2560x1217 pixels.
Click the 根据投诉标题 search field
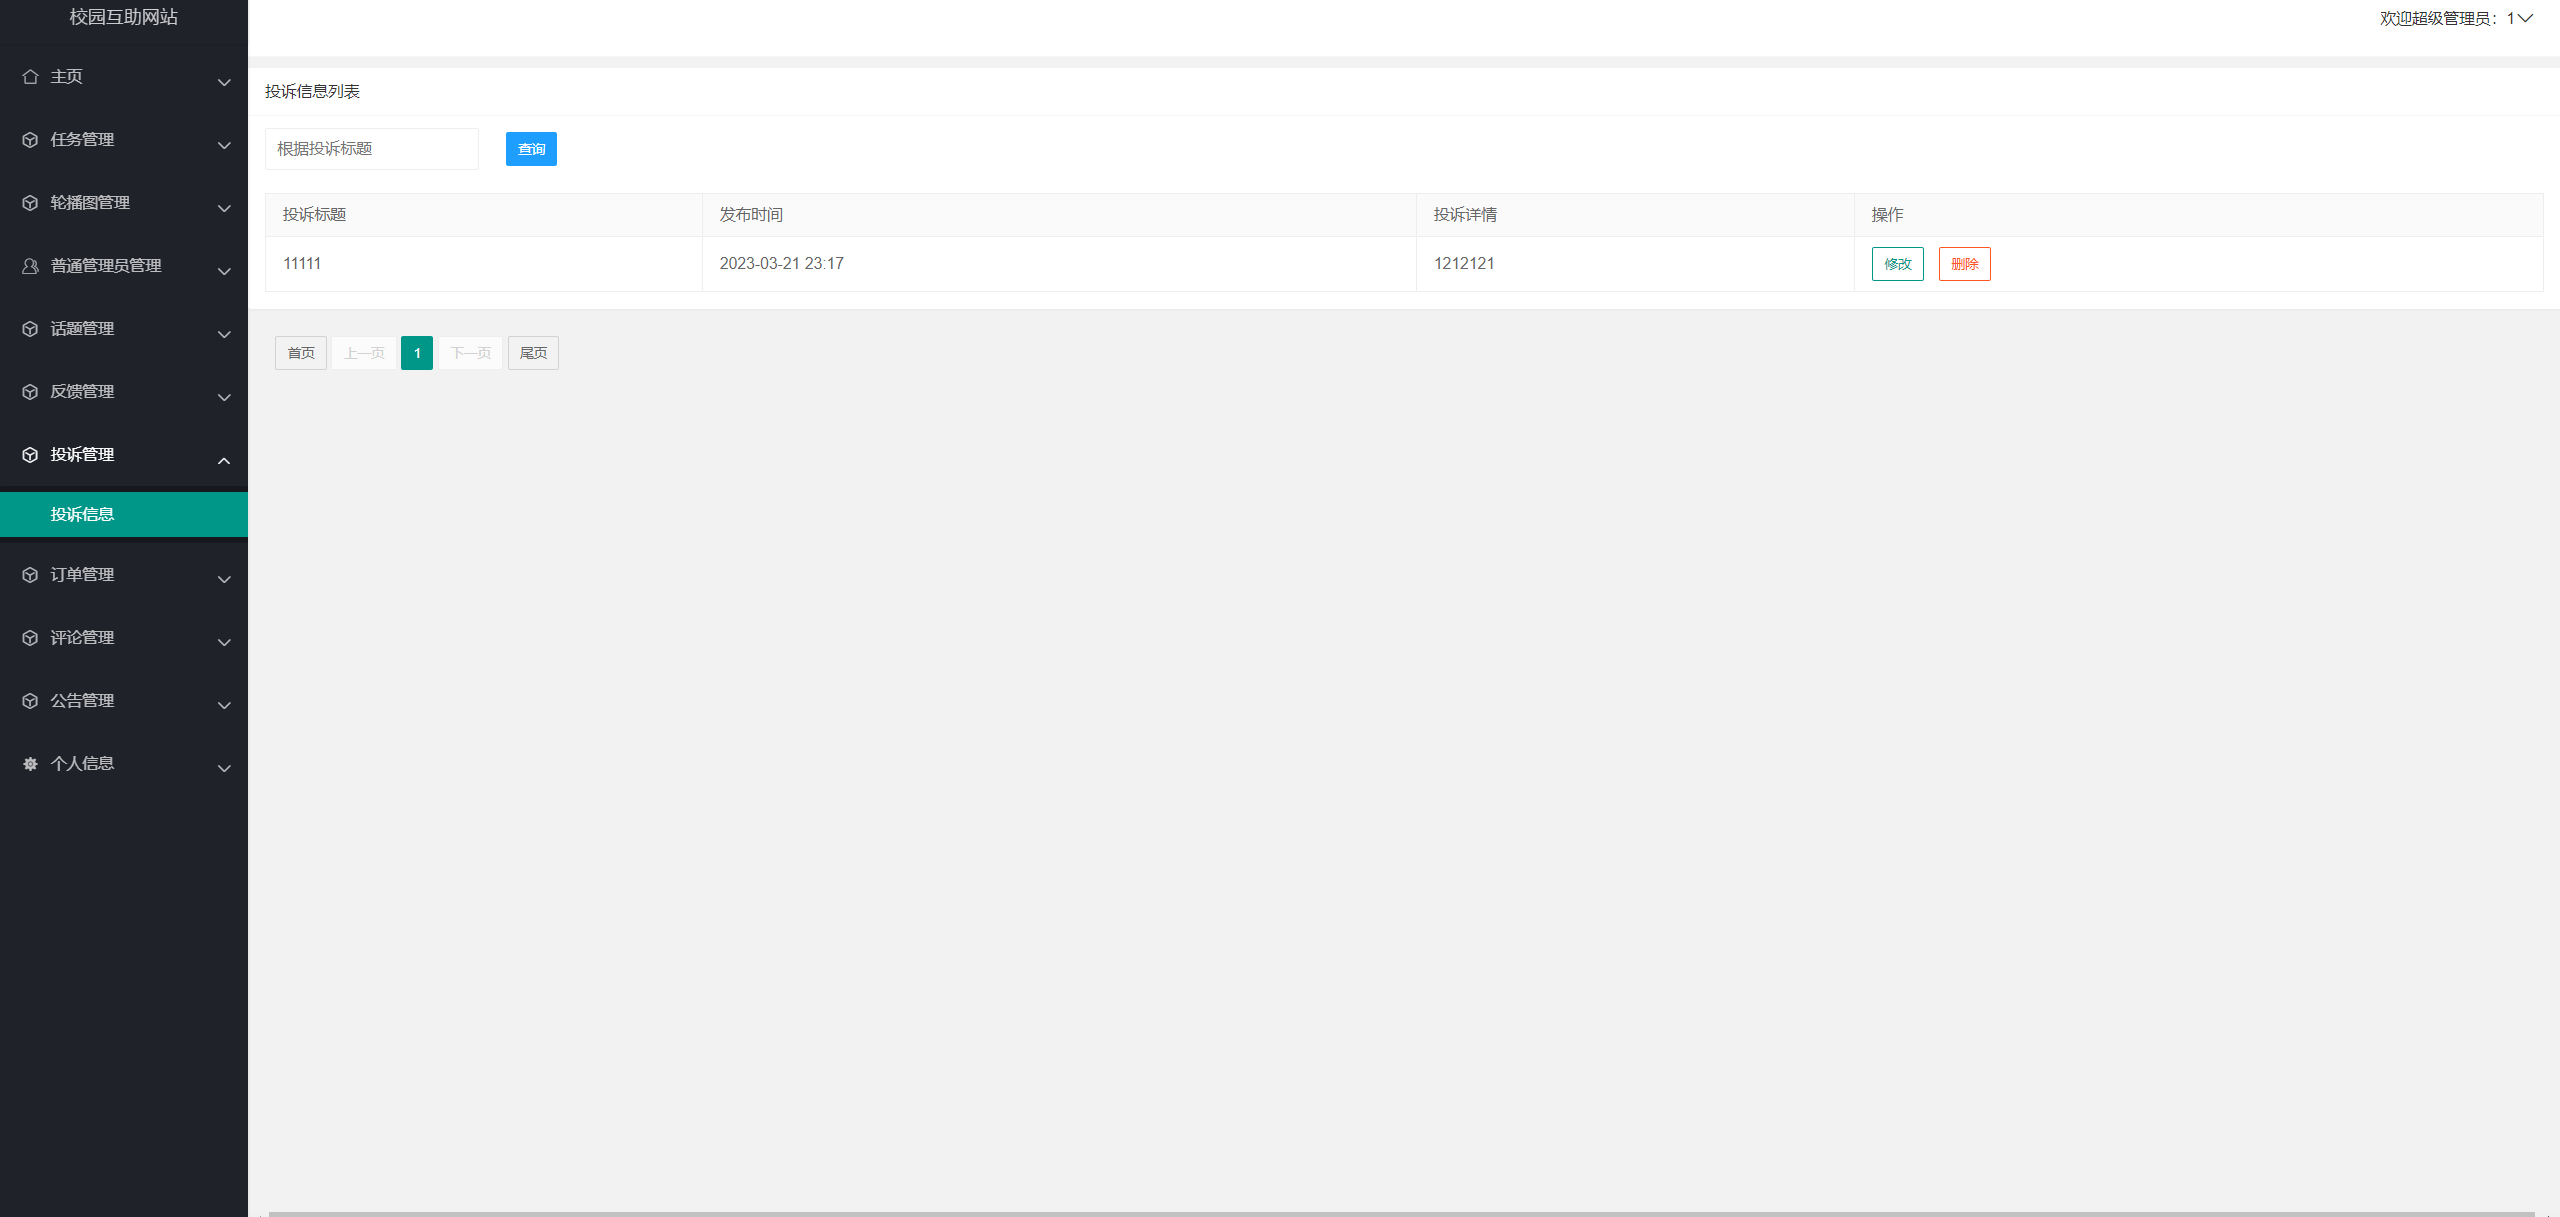click(x=371, y=149)
